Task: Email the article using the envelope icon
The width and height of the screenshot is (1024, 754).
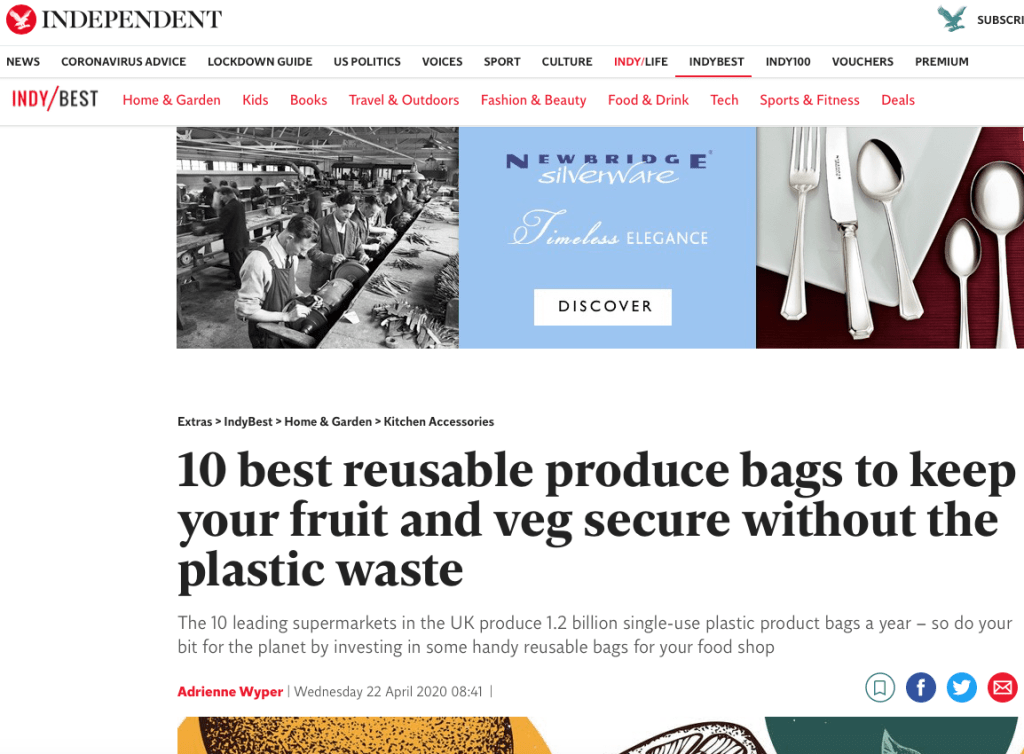Action: pyautogui.click(x=1002, y=687)
